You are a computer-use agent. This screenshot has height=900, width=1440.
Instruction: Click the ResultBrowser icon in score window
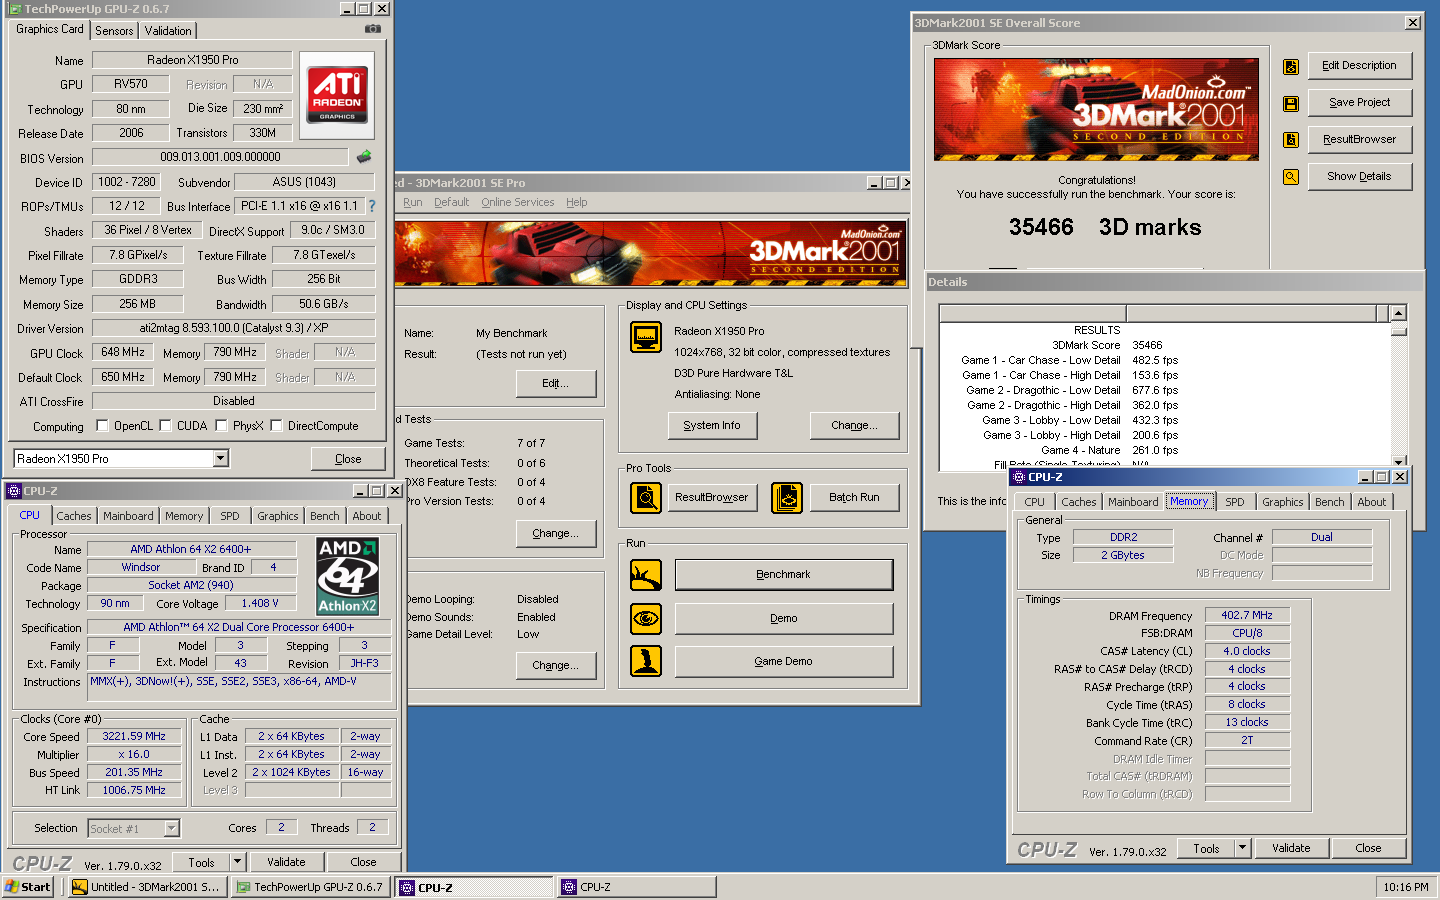[1291, 140]
